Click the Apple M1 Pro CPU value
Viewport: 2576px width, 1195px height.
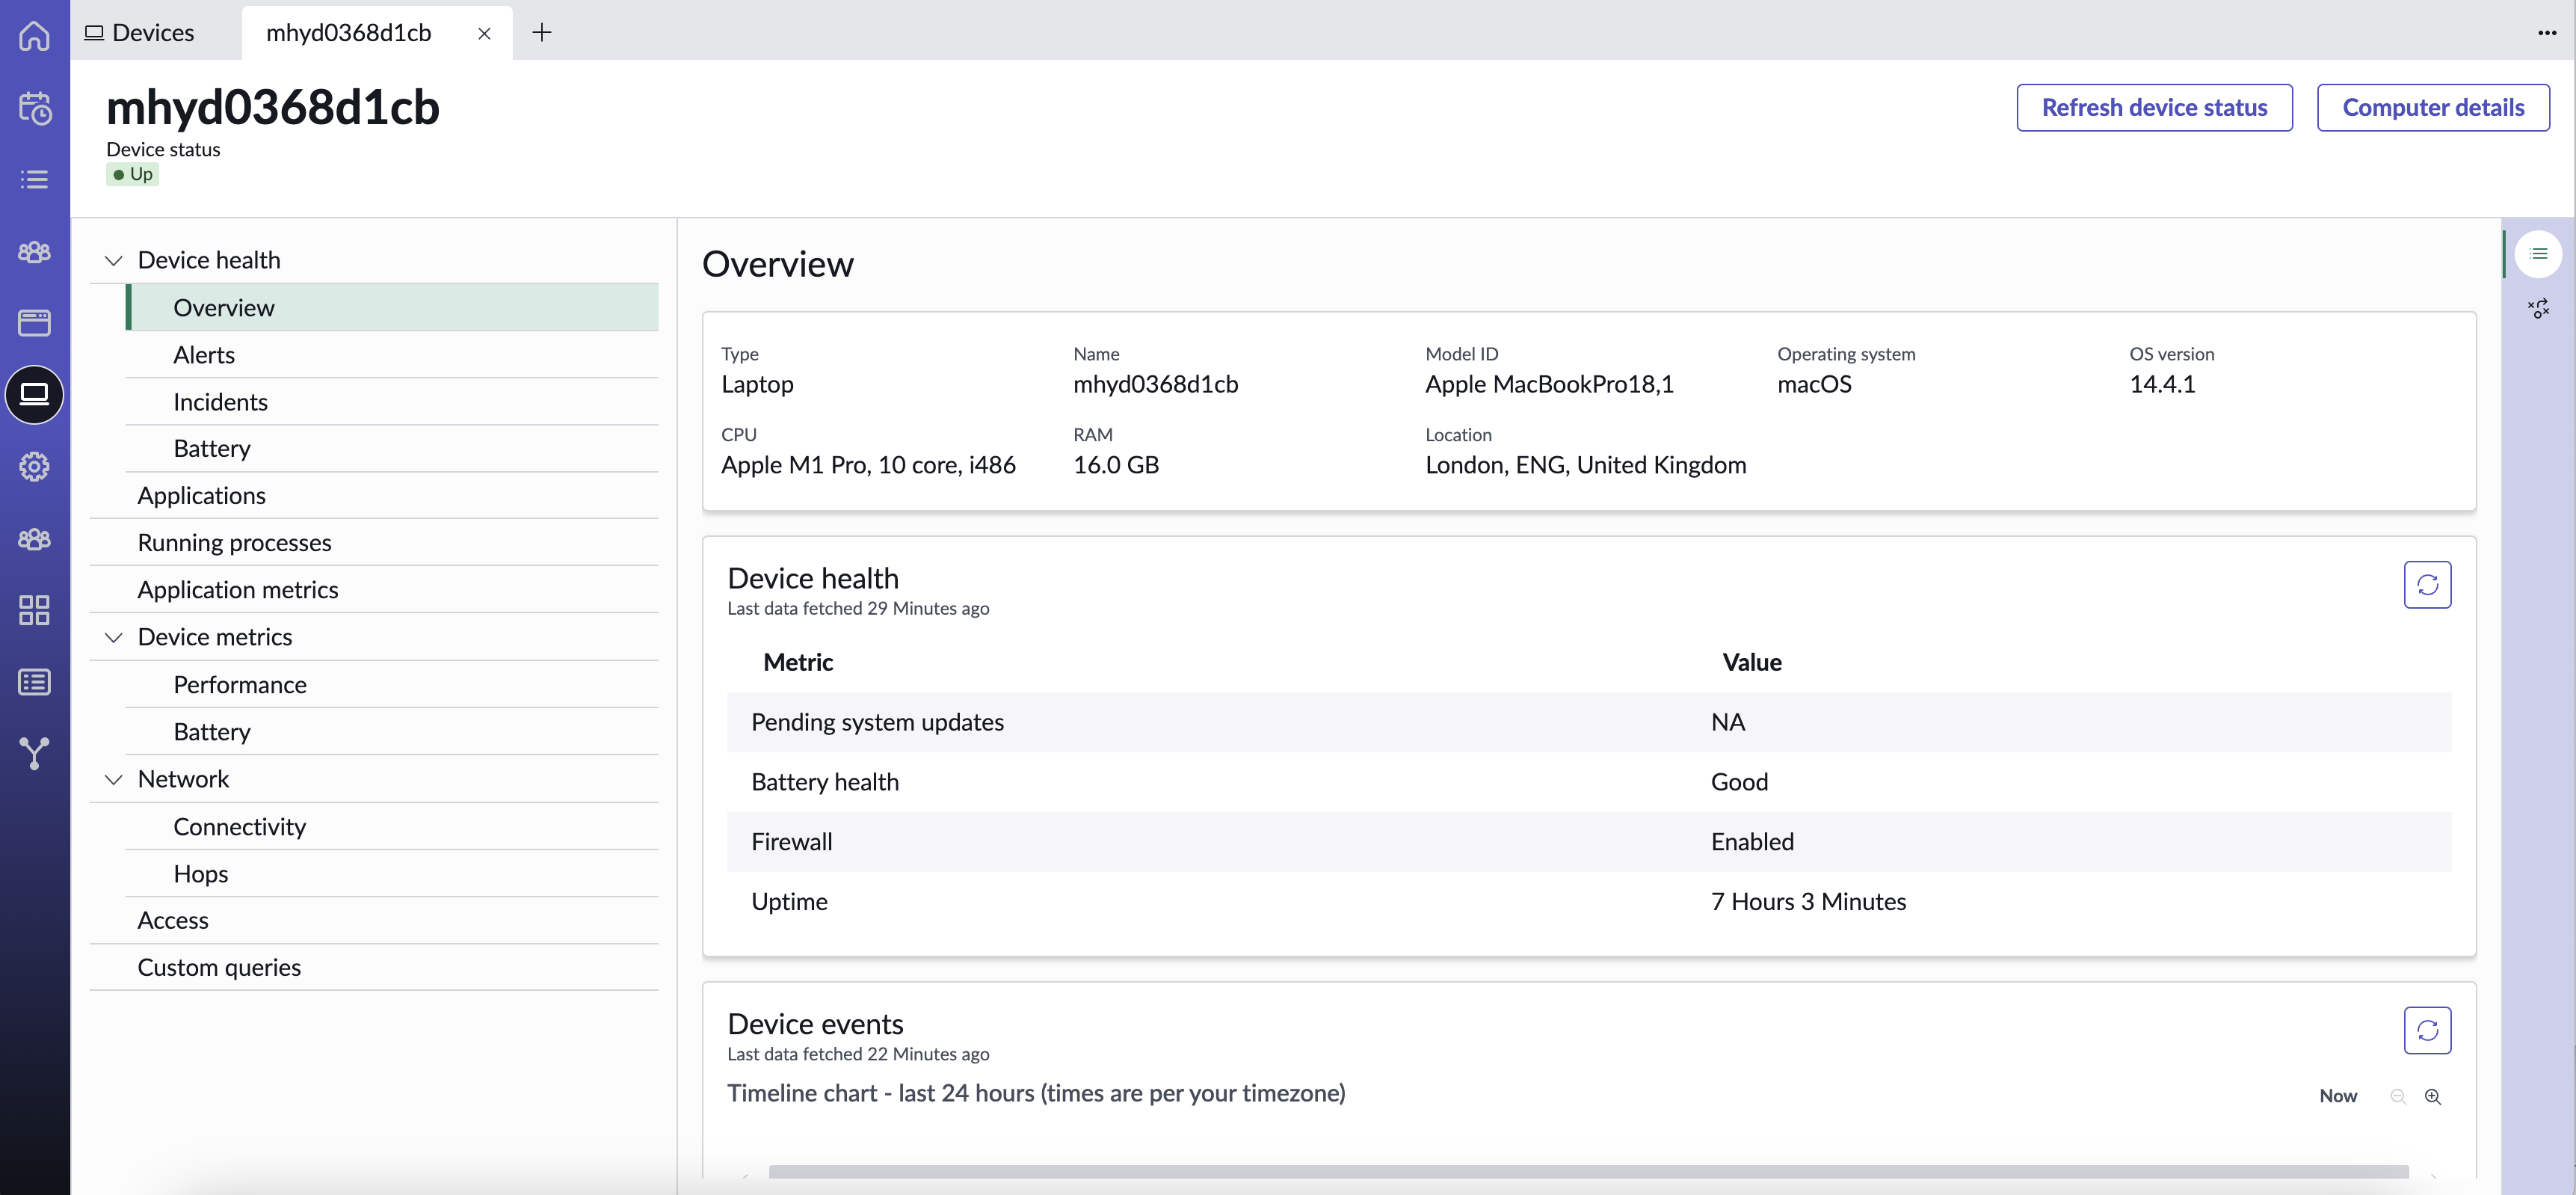click(868, 465)
